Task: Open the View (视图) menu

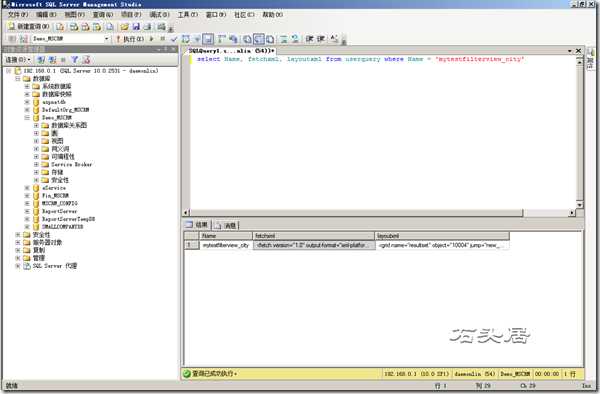Action: click(x=74, y=15)
